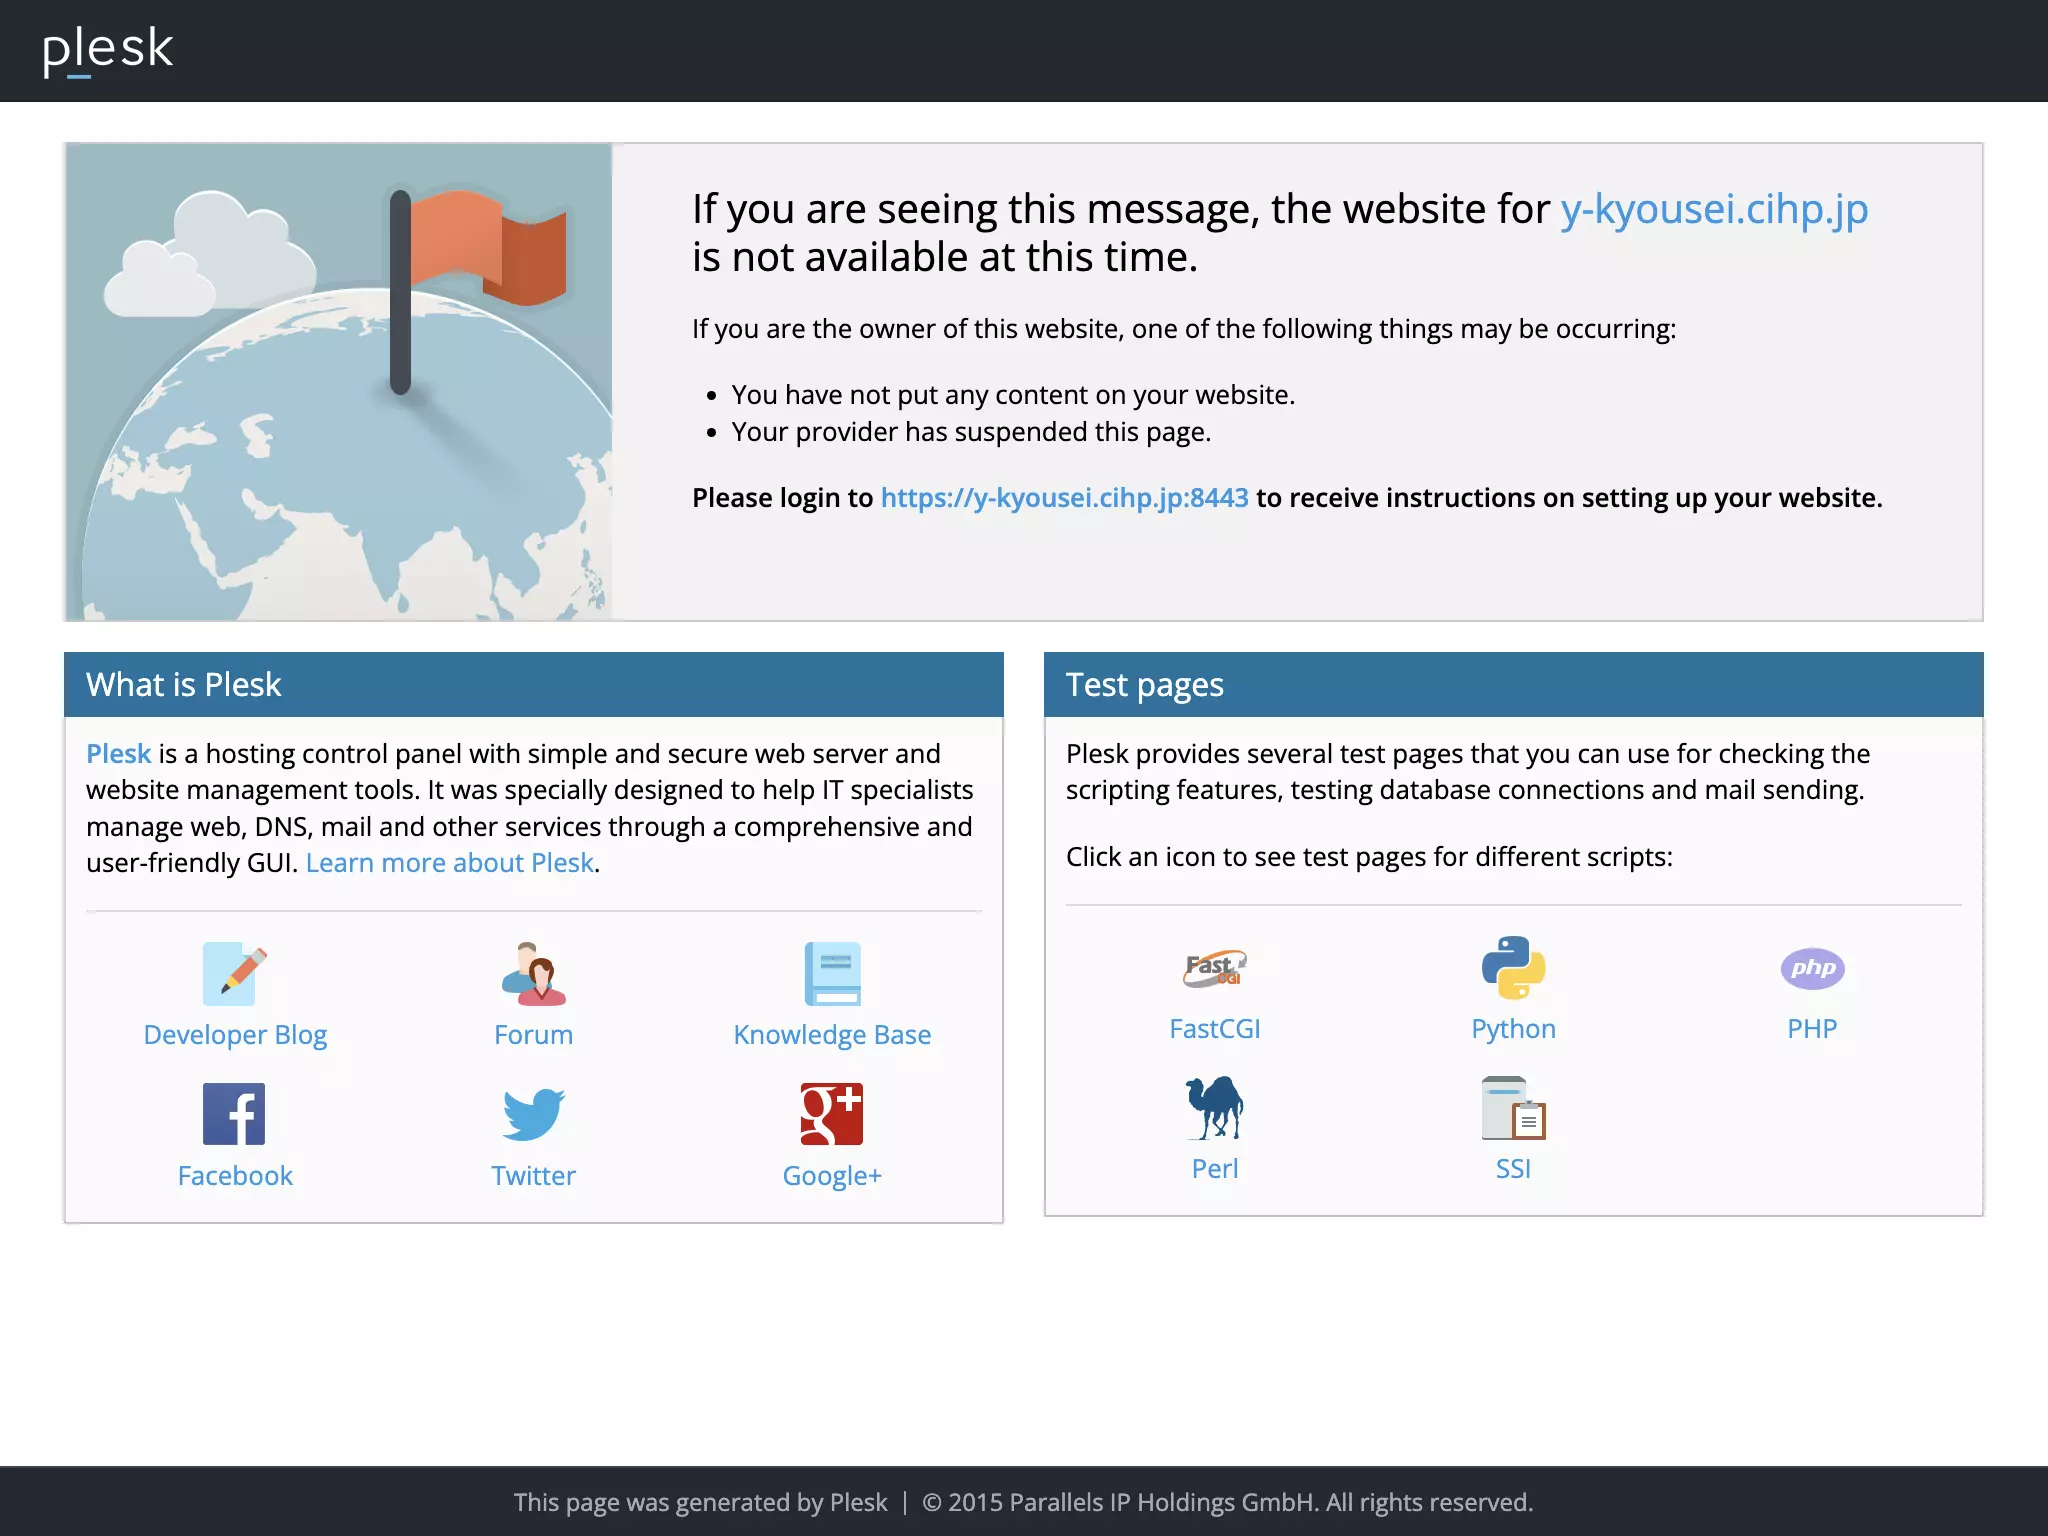Open Learn more about Plesk link

pyautogui.click(x=450, y=863)
